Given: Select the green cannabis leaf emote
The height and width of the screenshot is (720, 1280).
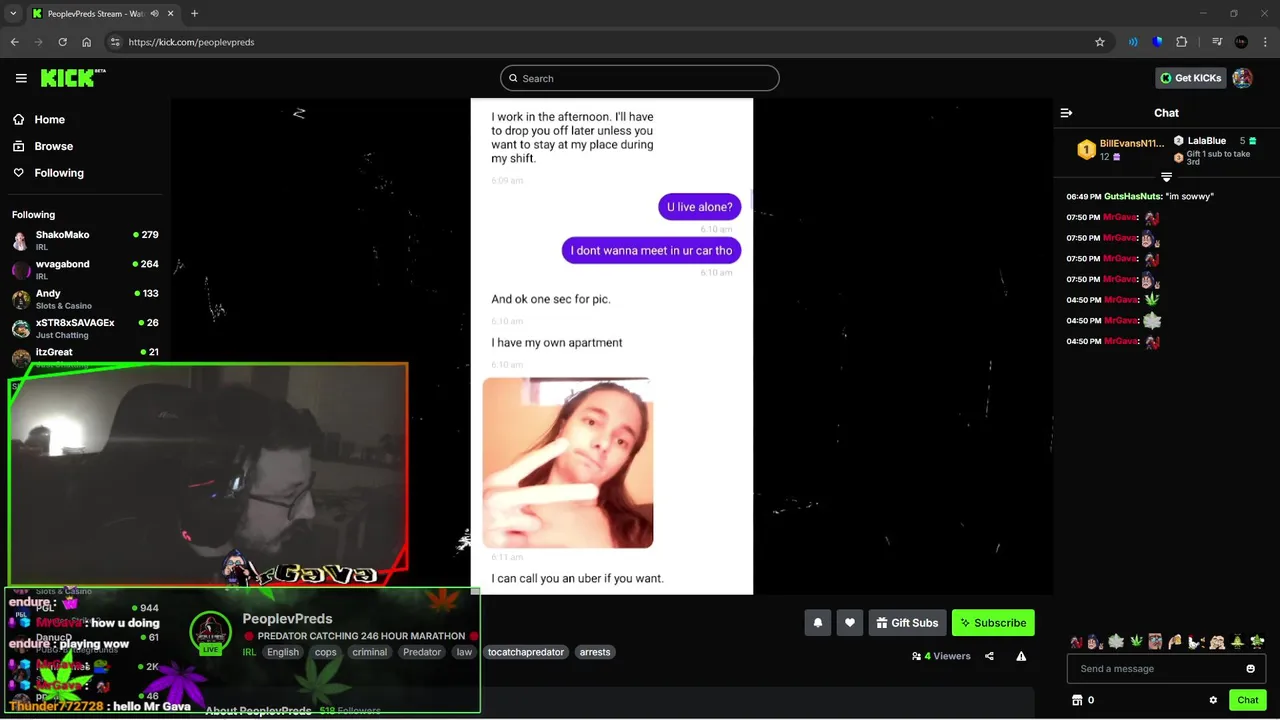Looking at the screenshot, I should [x=1136, y=642].
